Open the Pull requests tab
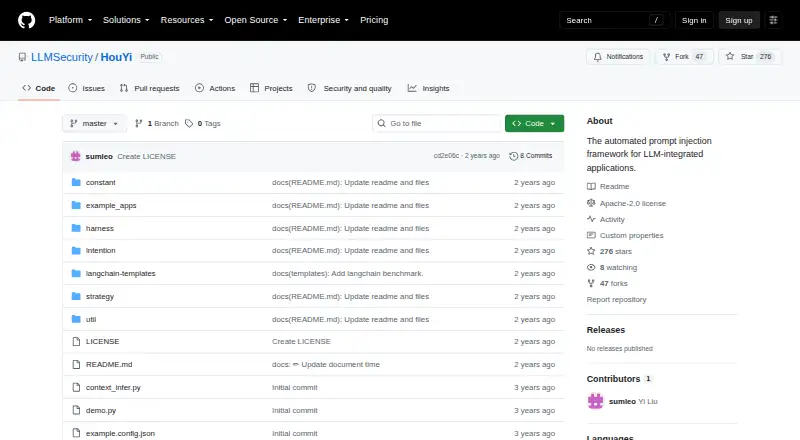This screenshot has width=800, height=440. point(149,88)
